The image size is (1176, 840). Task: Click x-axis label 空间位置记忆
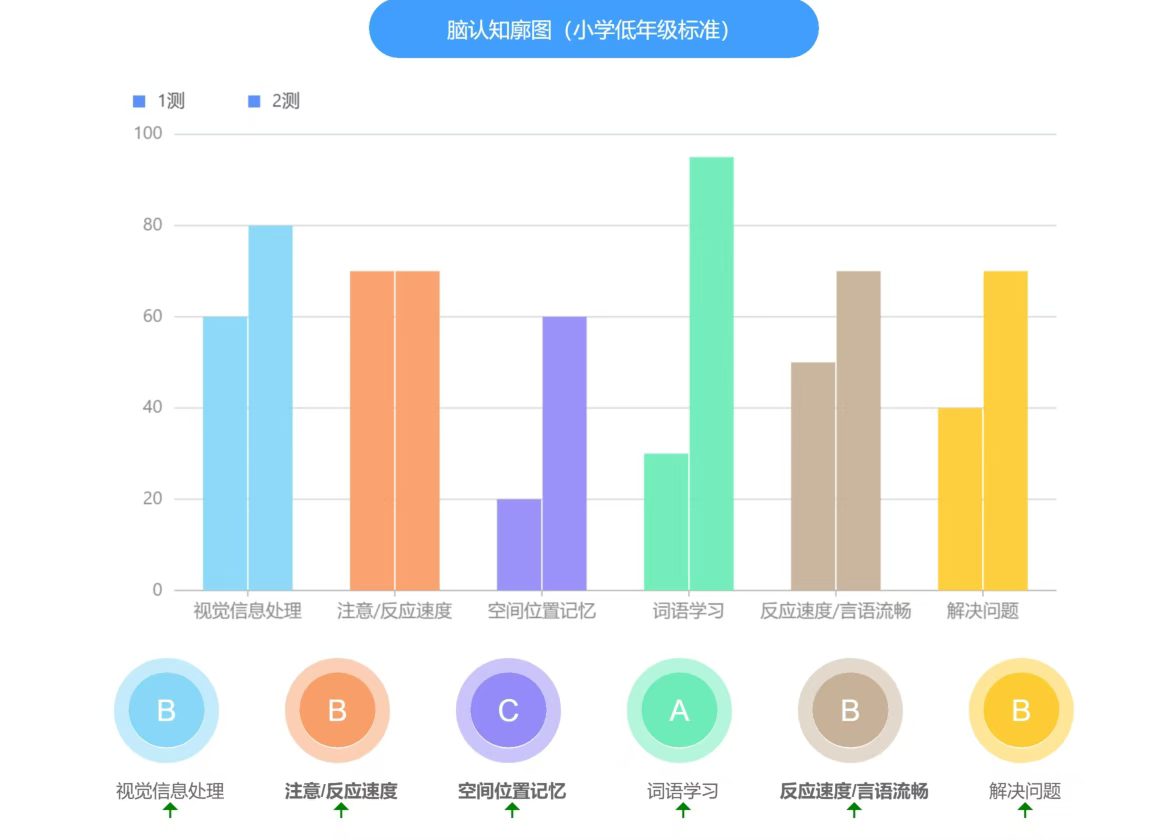(x=542, y=611)
